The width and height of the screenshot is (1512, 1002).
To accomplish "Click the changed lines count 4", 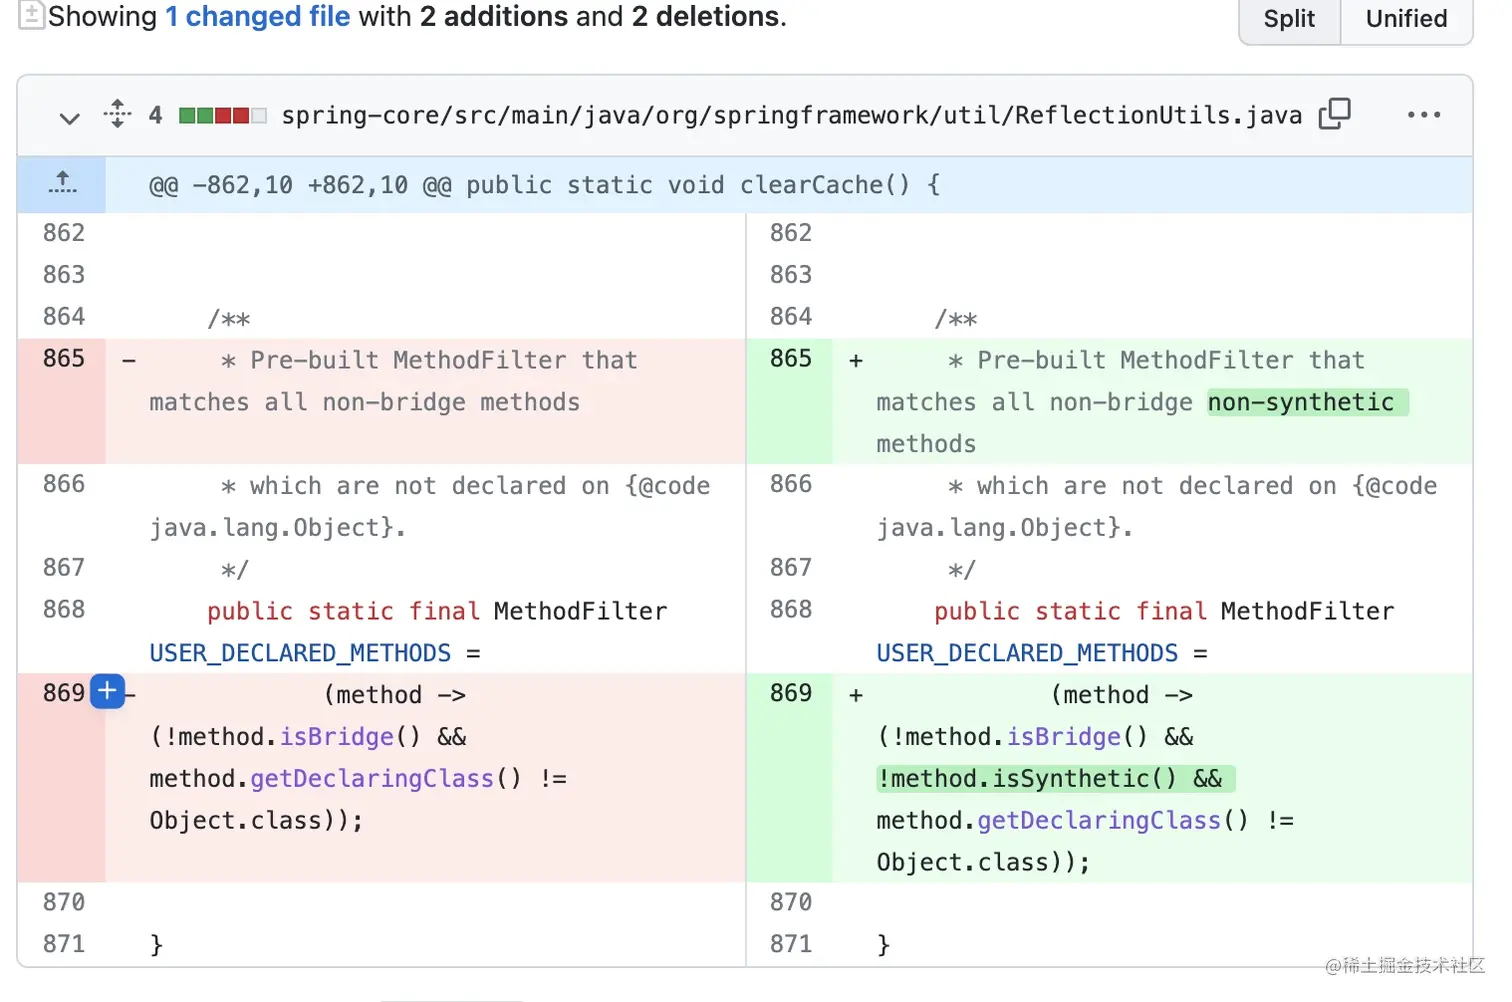I will [x=155, y=115].
